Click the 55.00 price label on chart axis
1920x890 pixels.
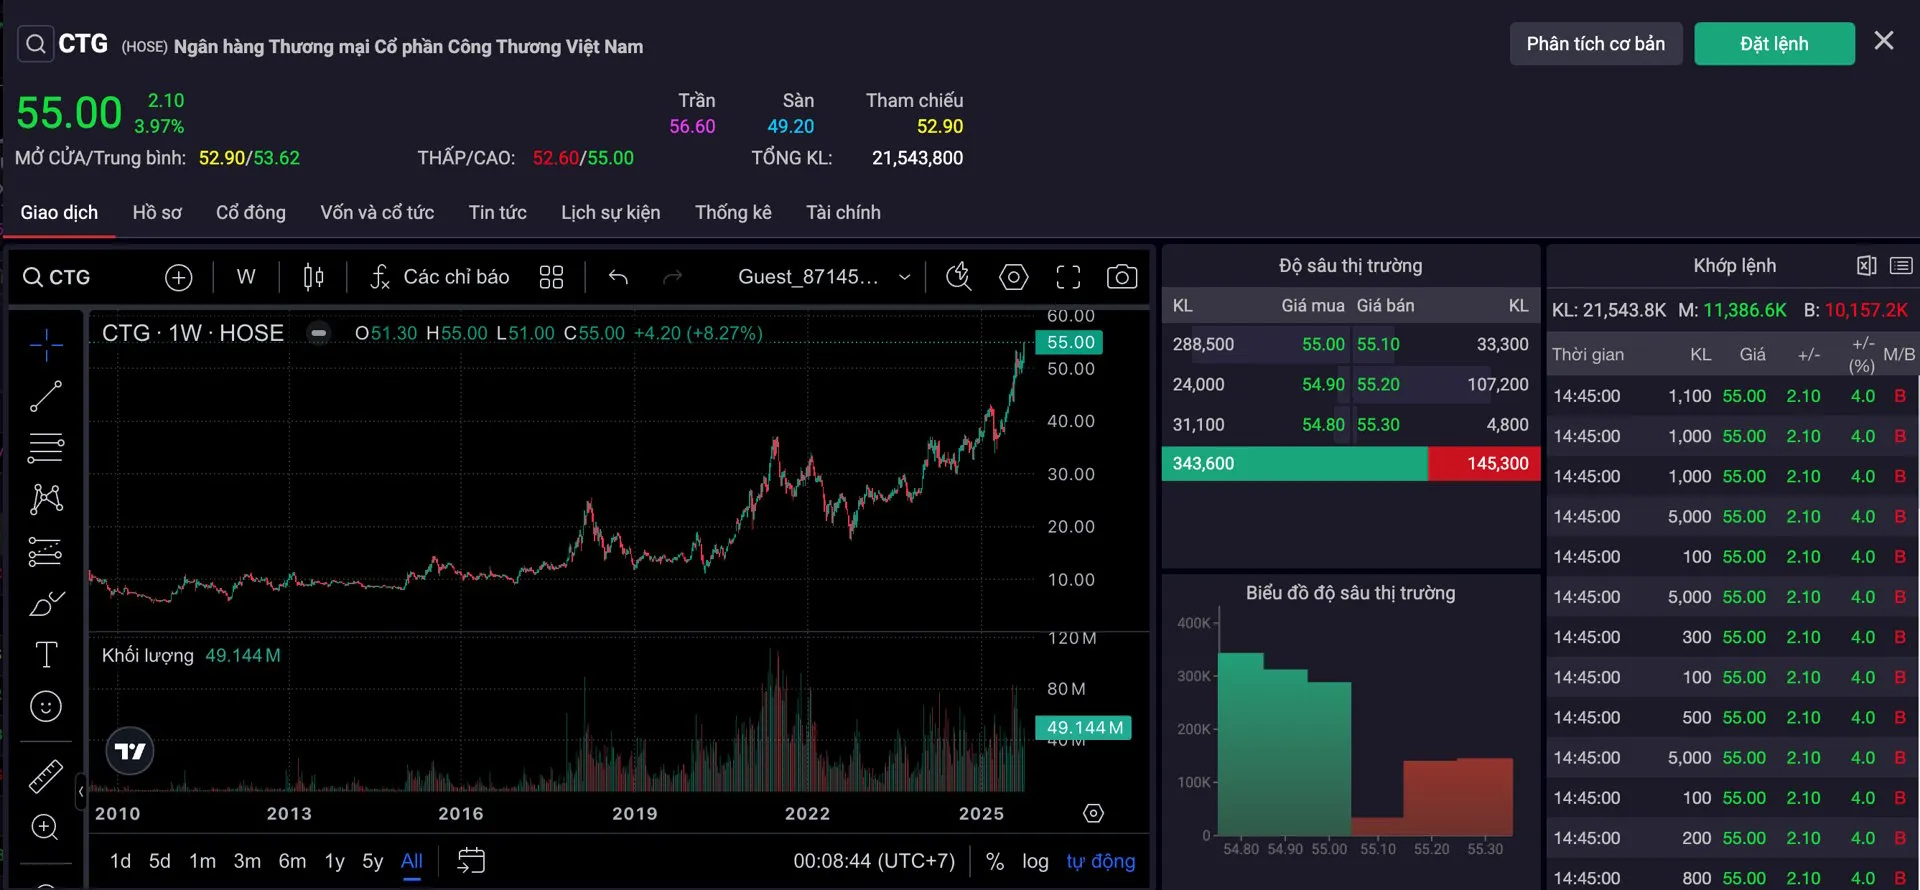point(1070,342)
